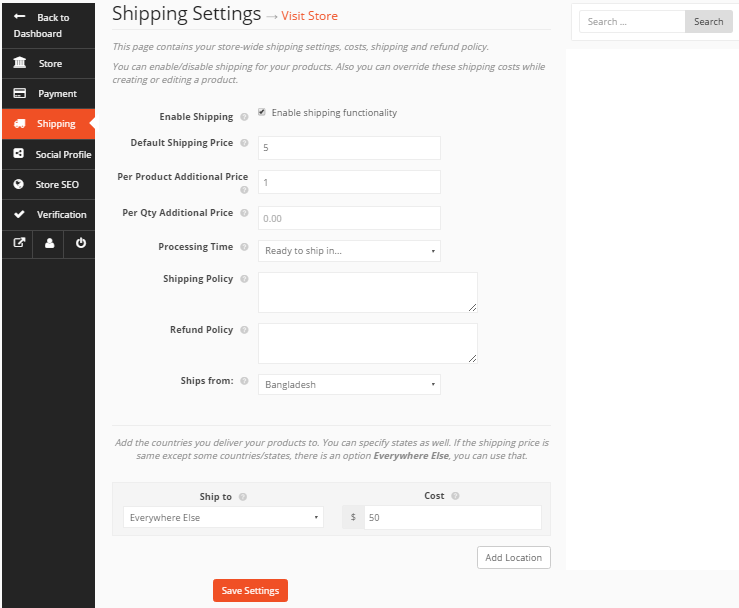This screenshot has height=608, width=739.
Task: Click the external link icon in sidebar
Action: [x=17, y=243]
